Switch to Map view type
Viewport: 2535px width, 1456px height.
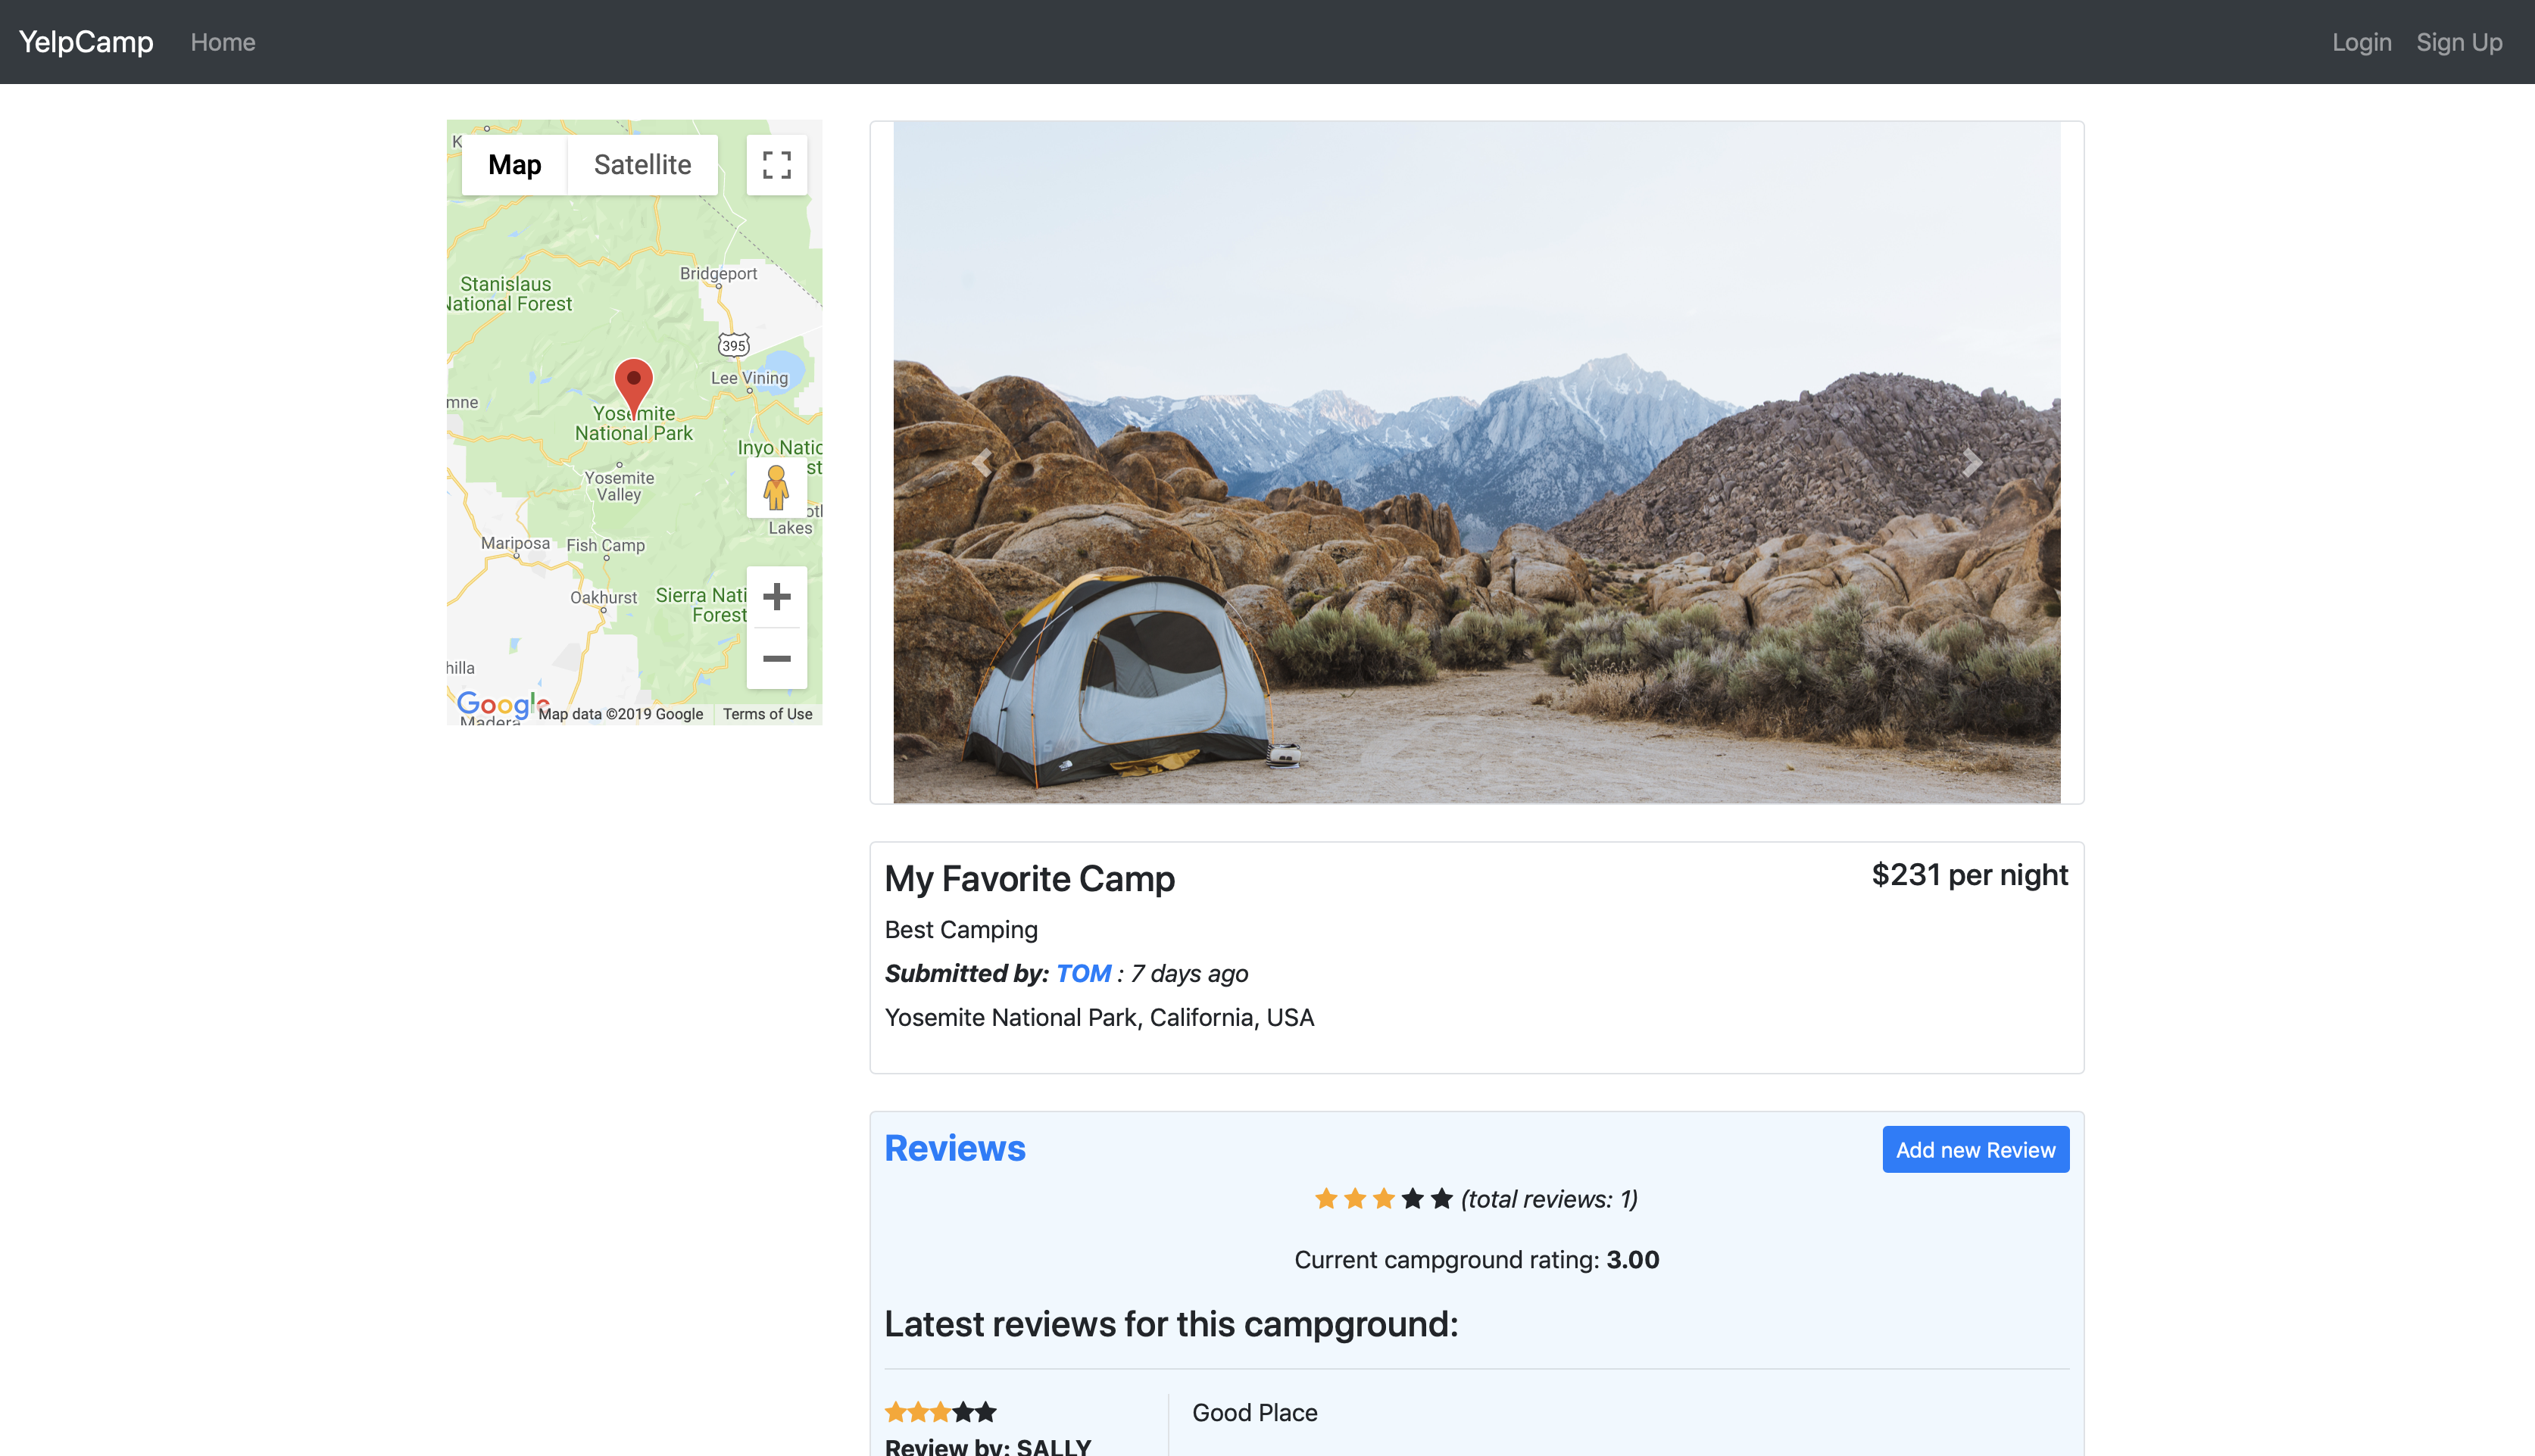point(514,165)
